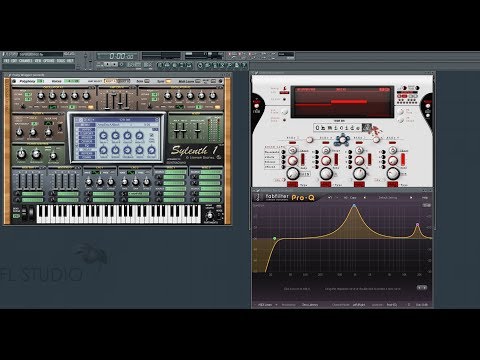Image resolution: width=480 pixels, height=360 pixels.
Task: Open Filter A type selector
Action: click(49, 124)
